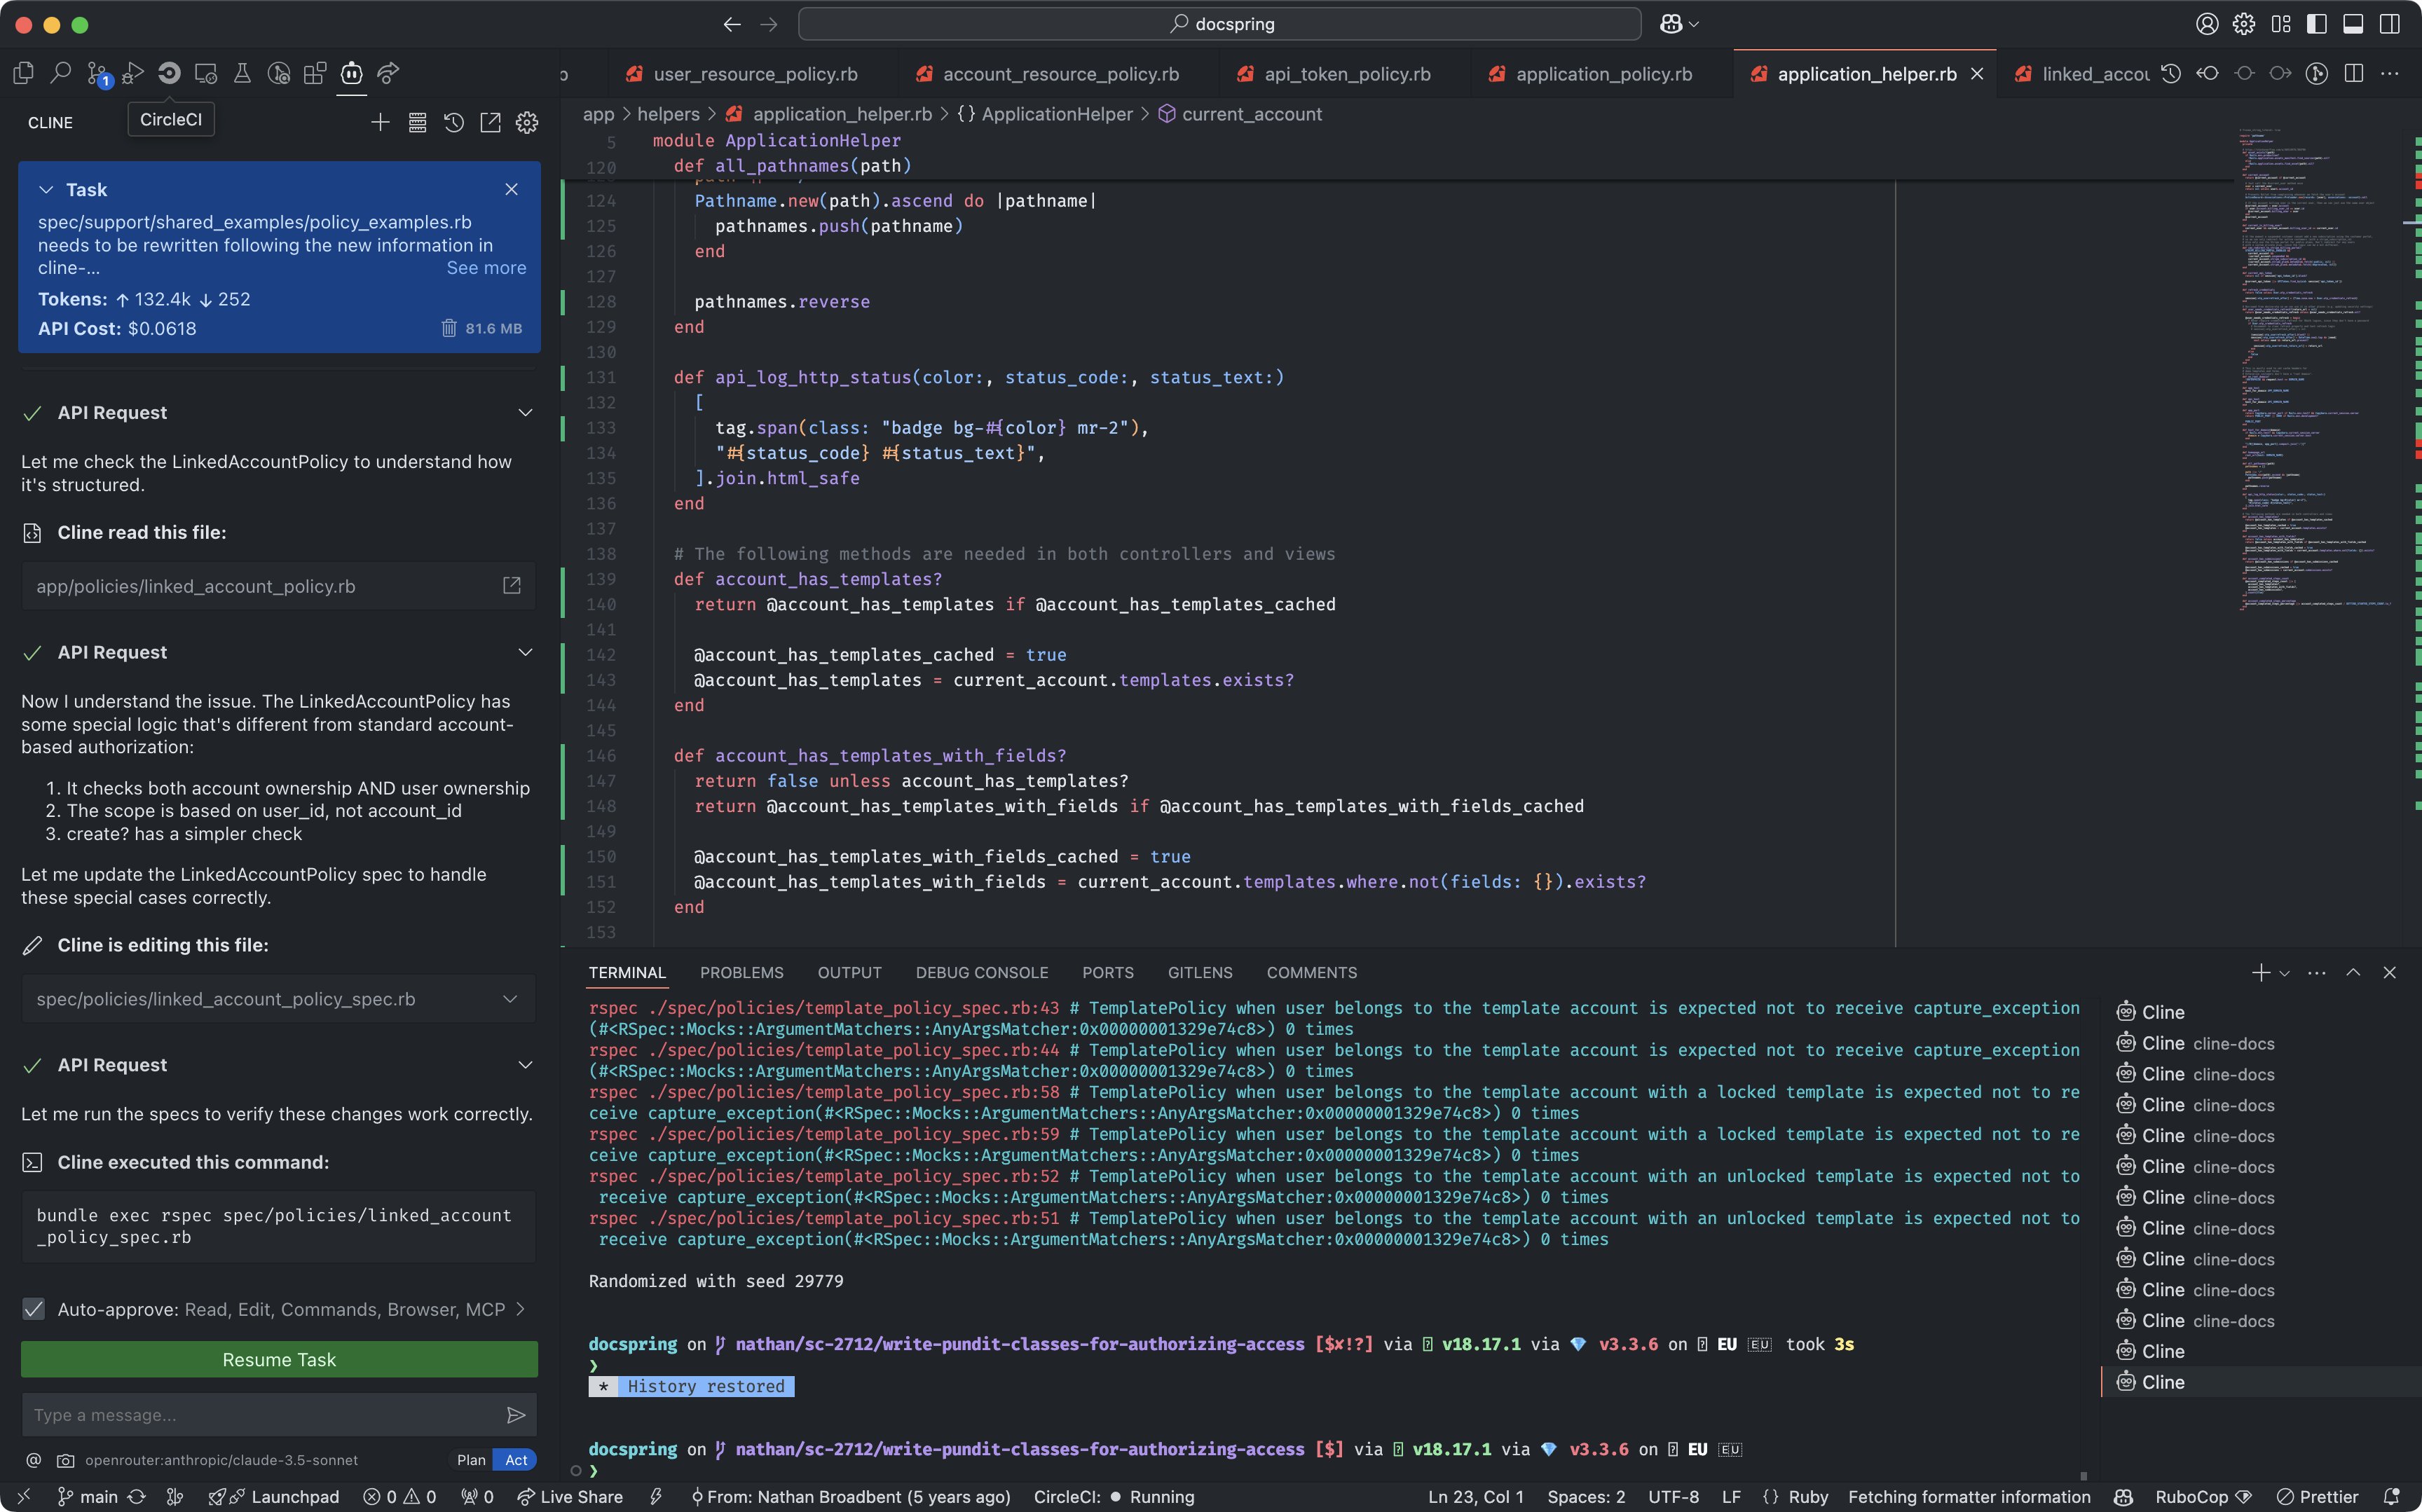2422x1512 pixels.
Task: Open Cline MCP servers icon
Action: point(417,122)
